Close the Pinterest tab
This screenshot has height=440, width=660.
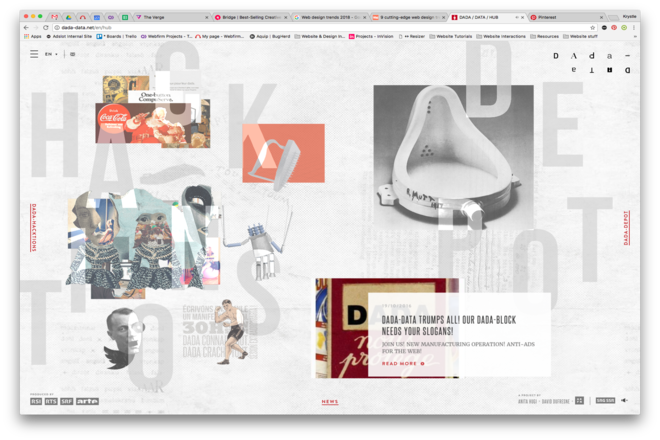click(x=601, y=17)
